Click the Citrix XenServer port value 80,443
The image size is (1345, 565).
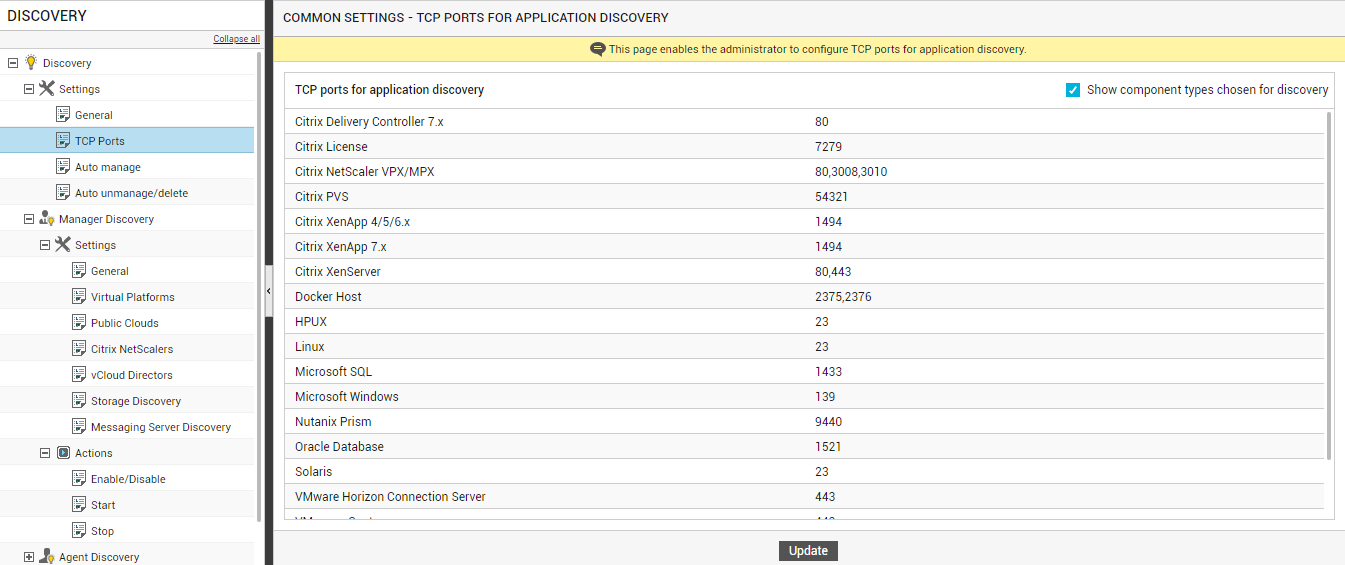(833, 272)
